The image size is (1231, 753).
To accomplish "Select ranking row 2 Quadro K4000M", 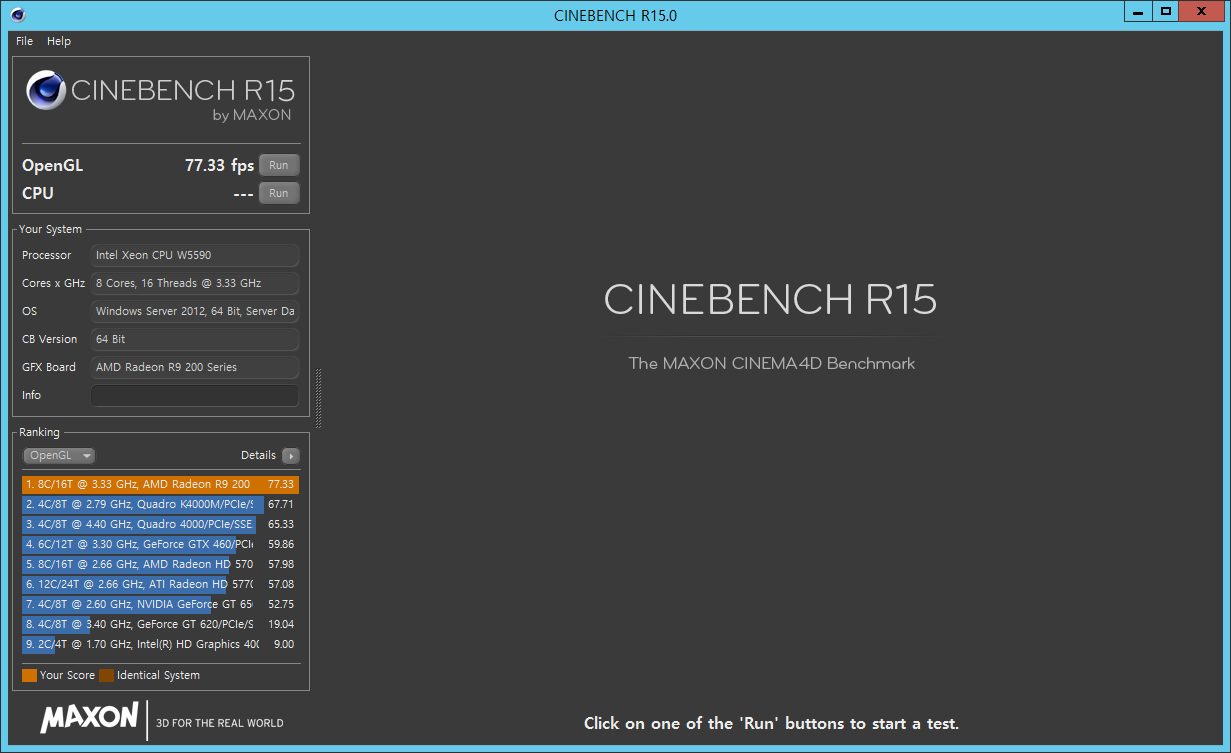I will [160, 504].
